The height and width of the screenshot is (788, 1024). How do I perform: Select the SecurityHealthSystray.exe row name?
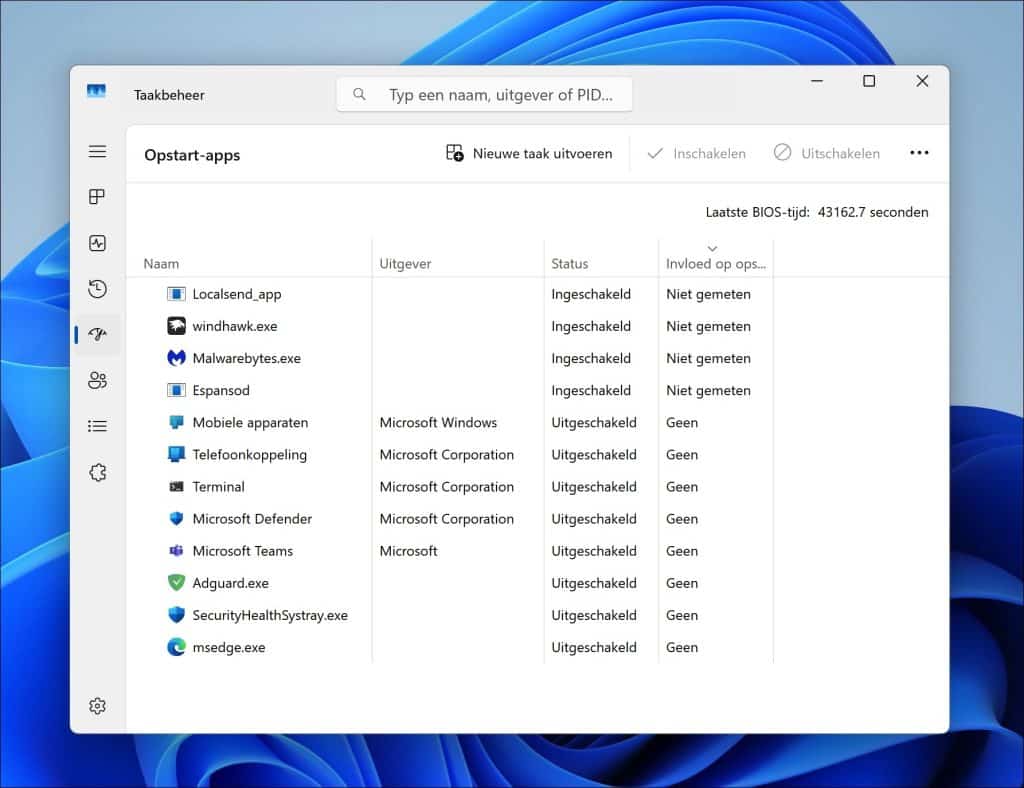tap(270, 615)
